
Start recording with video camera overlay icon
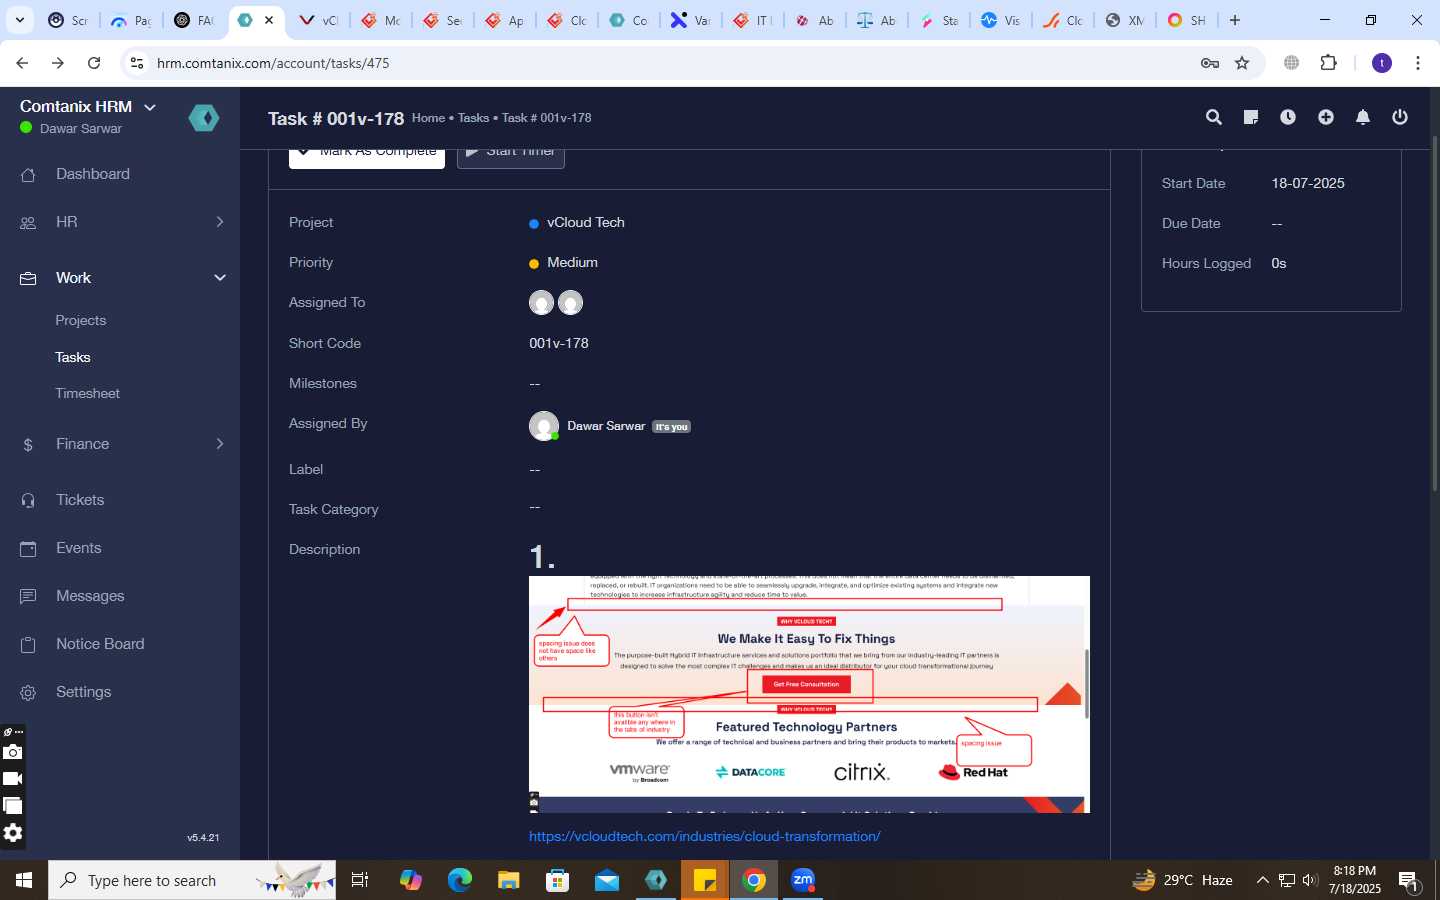click(x=12, y=779)
